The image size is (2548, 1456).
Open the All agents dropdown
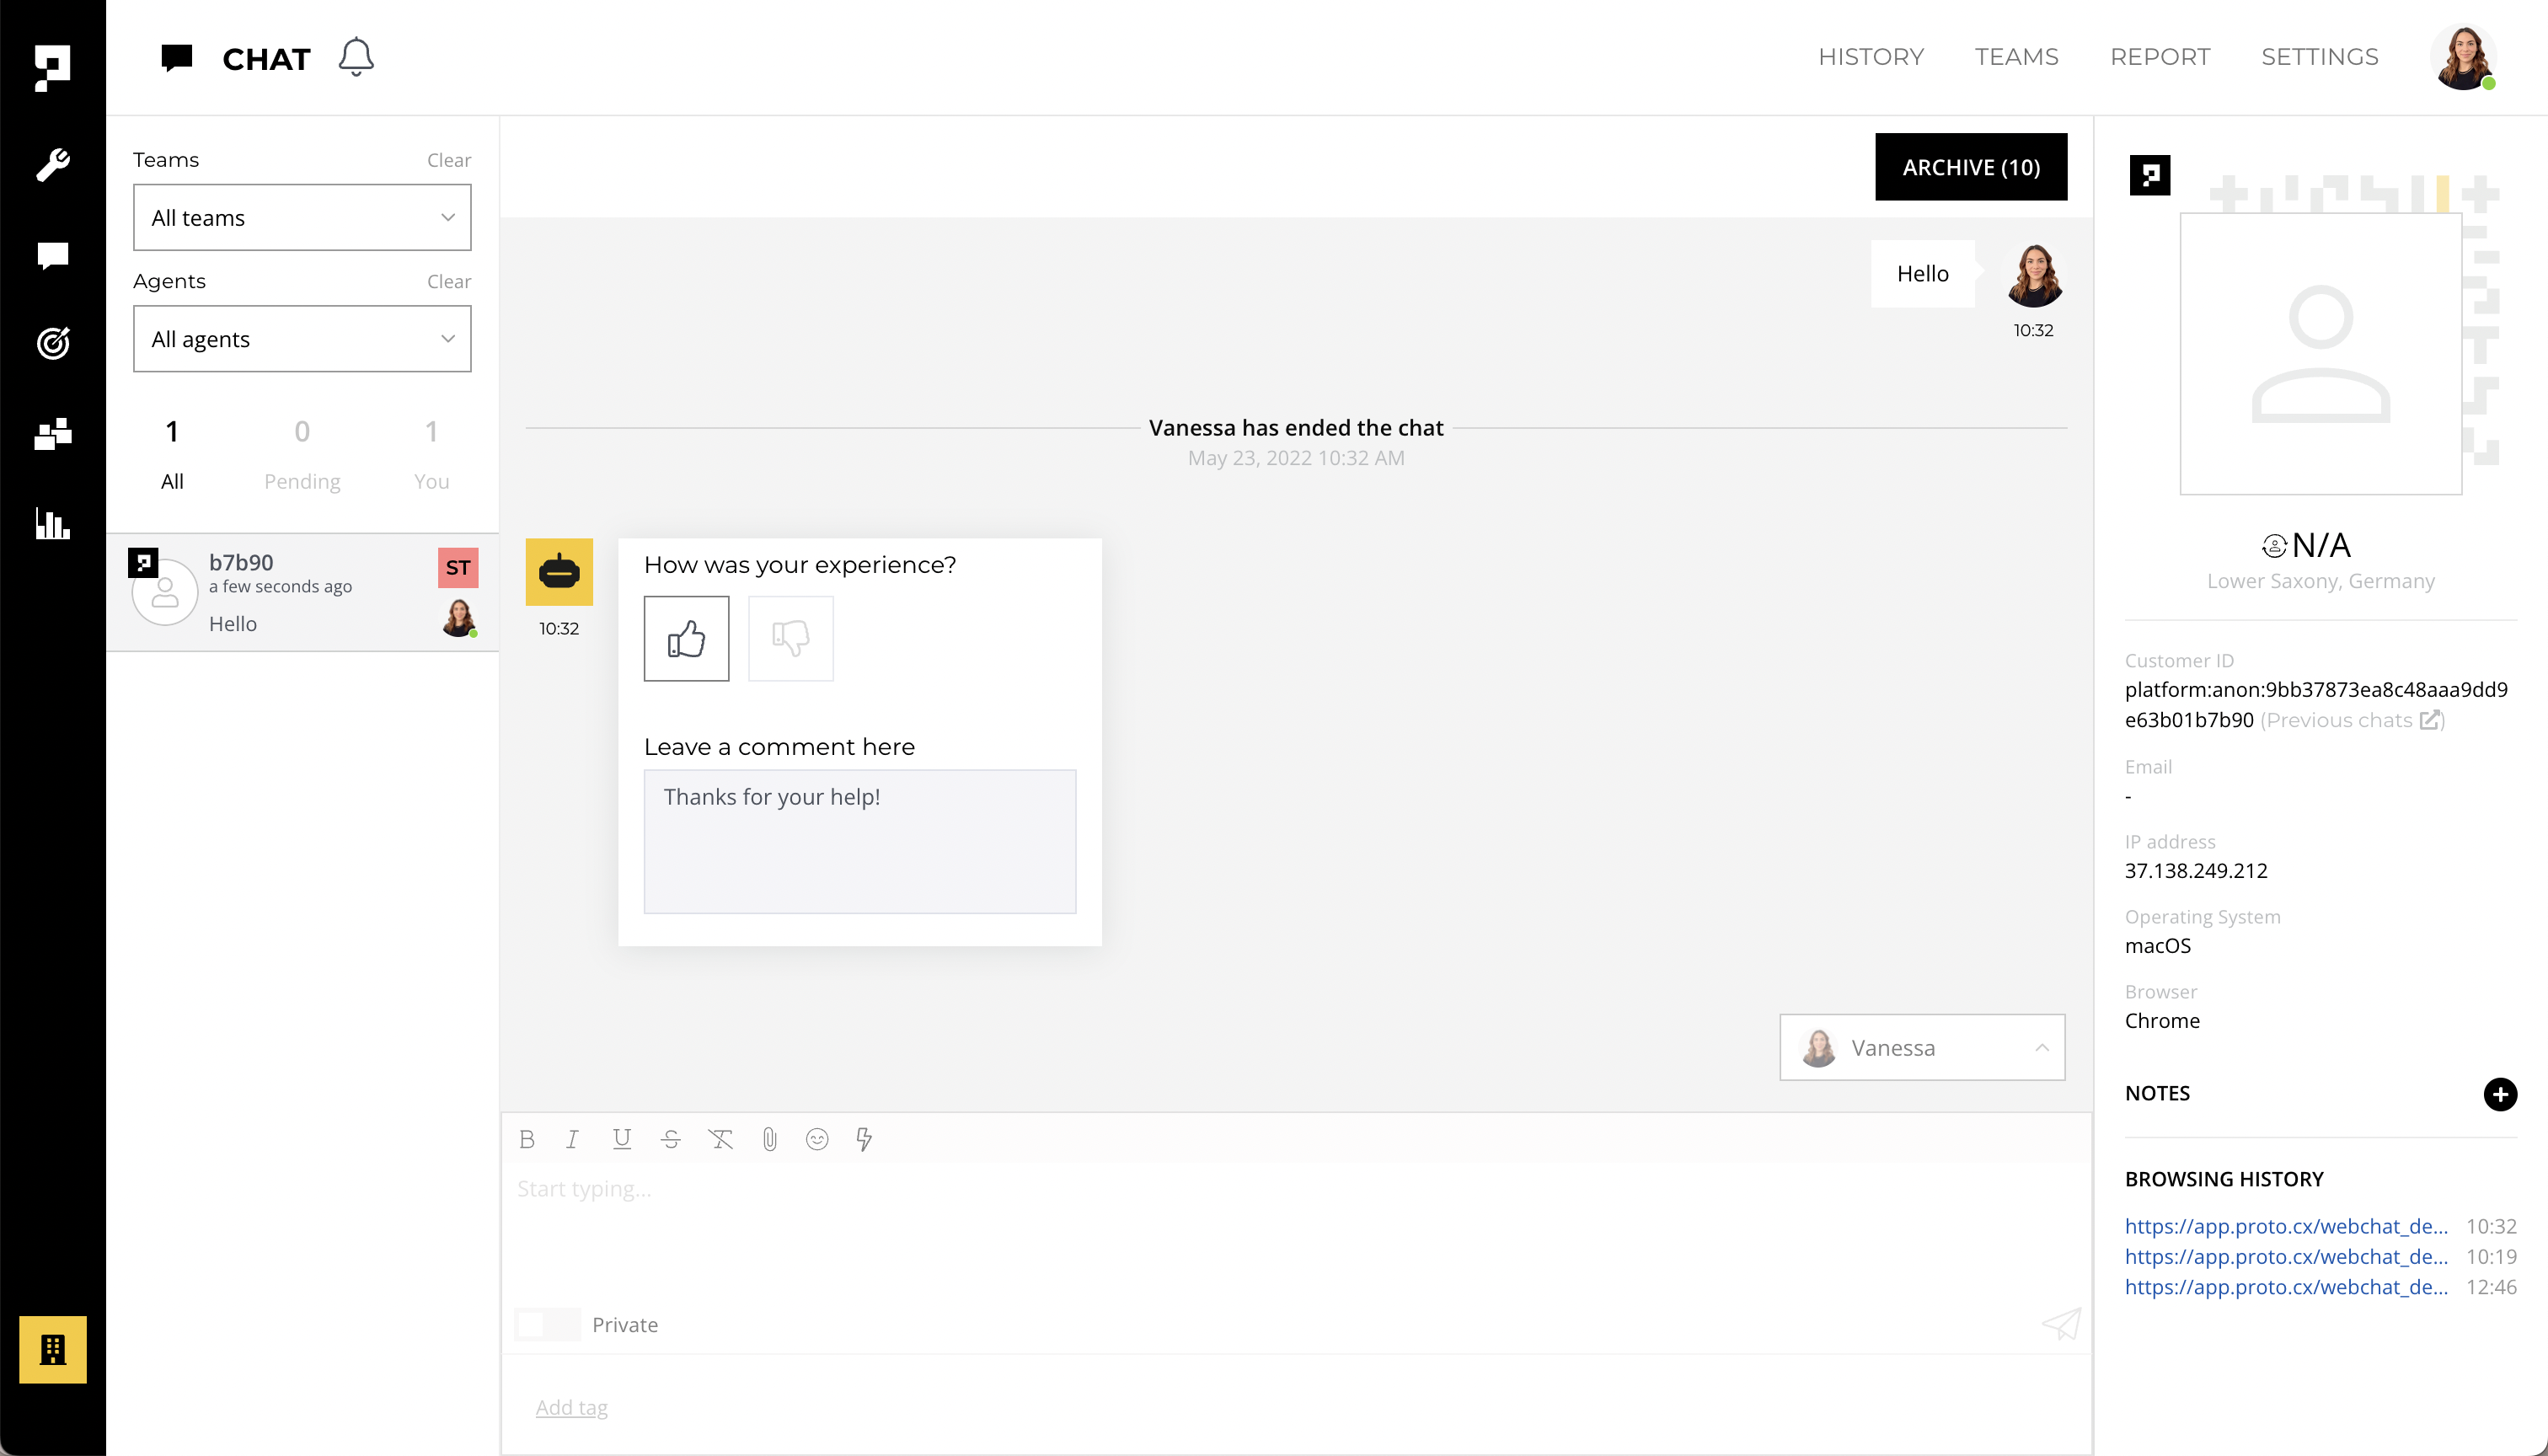[302, 339]
